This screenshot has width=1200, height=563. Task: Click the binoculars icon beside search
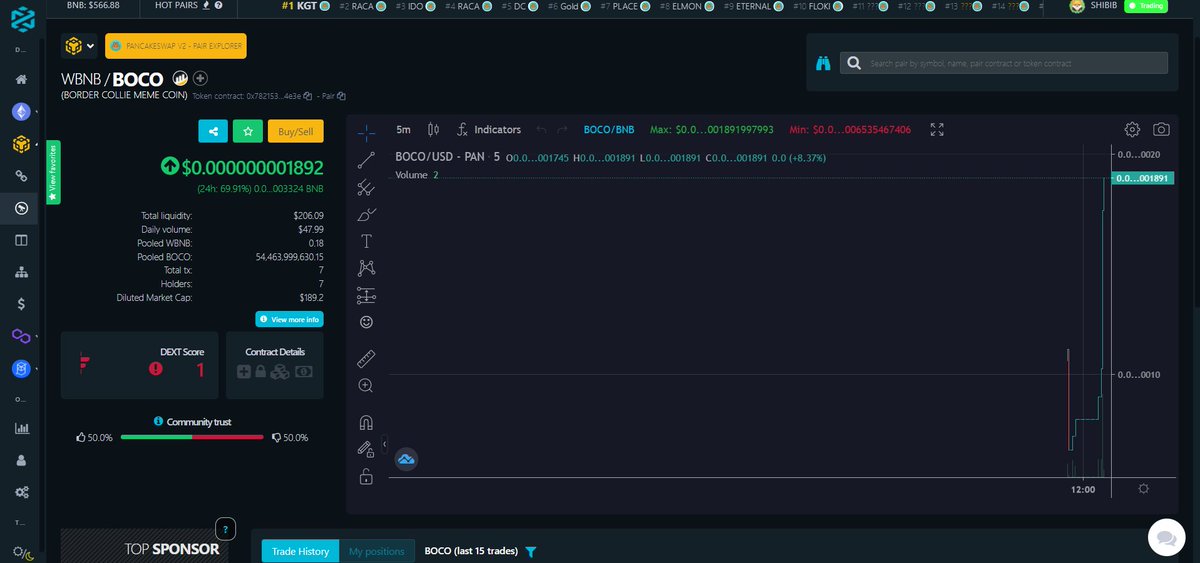click(x=823, y=63)
